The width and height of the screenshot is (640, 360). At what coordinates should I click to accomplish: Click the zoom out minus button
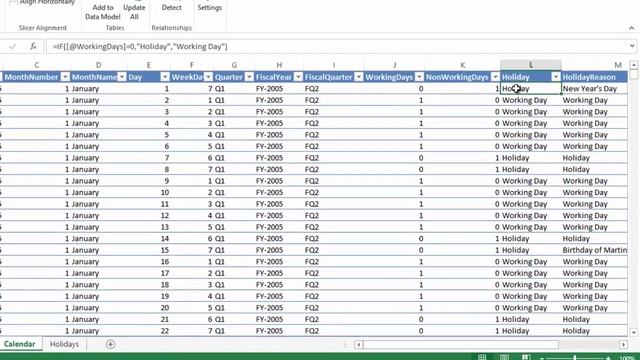[542, 358]
